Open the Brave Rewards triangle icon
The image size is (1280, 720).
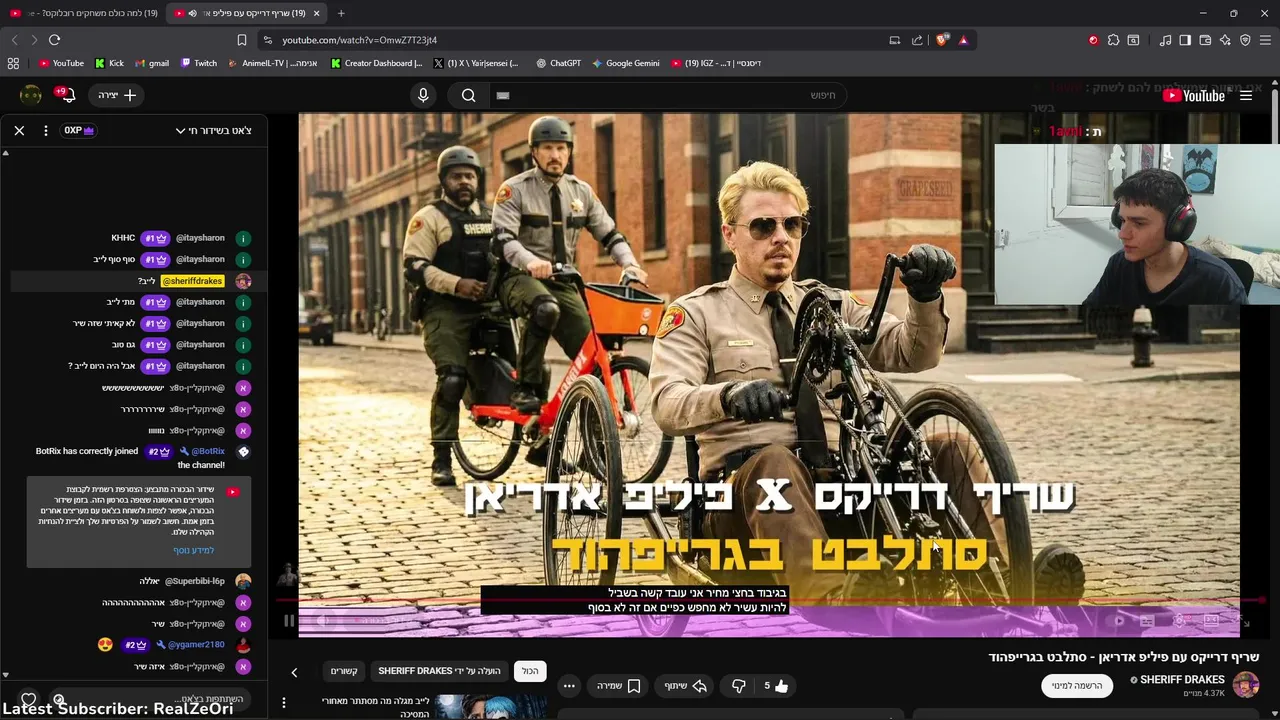[x=963, y=40]
